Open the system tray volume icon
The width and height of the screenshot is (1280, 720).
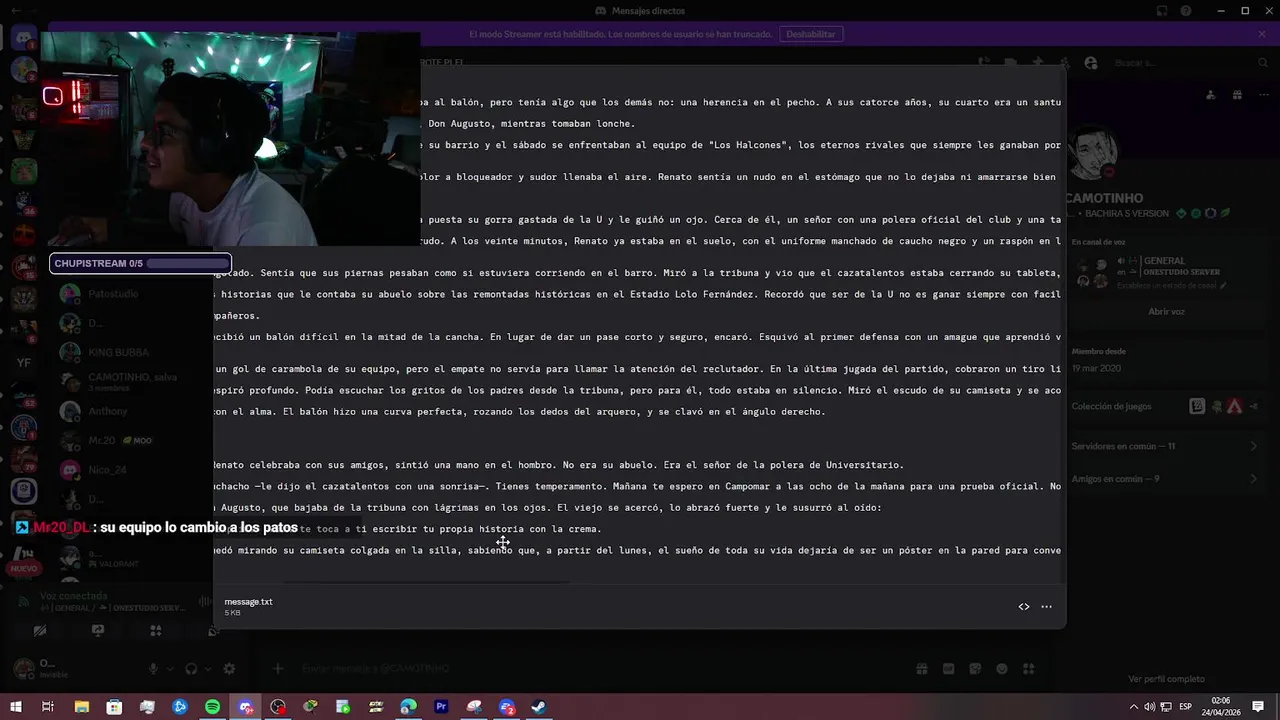[x=1149, y=707]
